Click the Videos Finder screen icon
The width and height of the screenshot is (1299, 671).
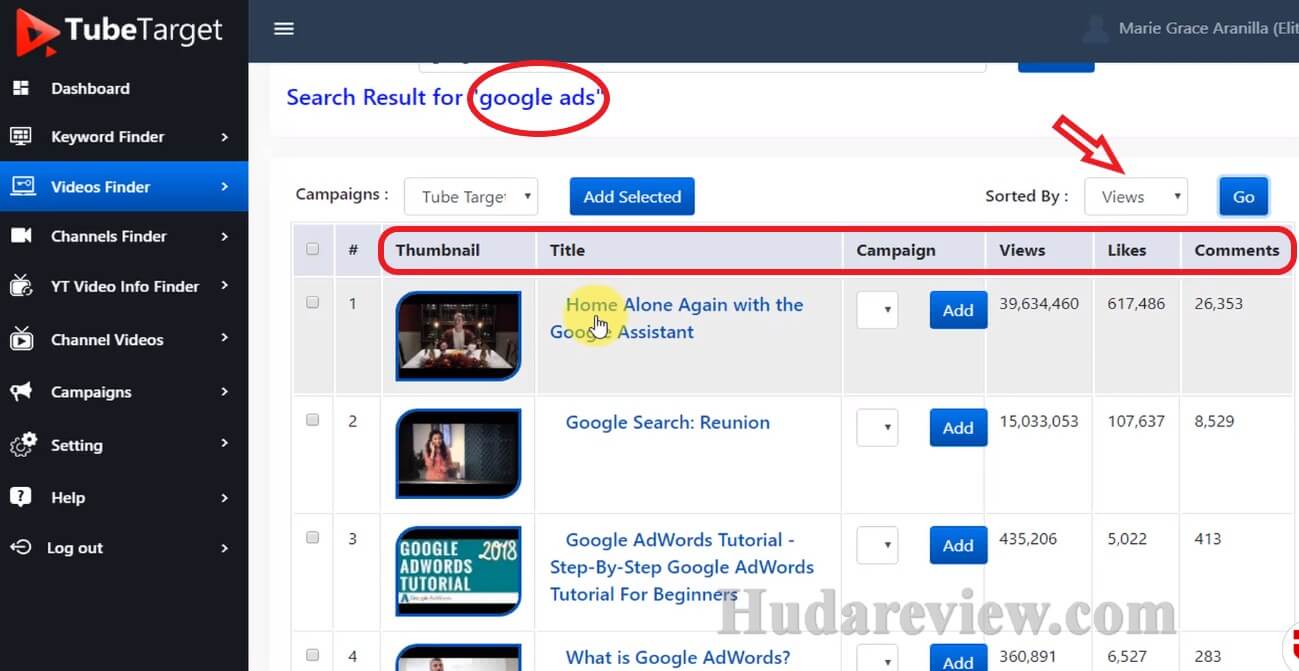tap(22, 186)
